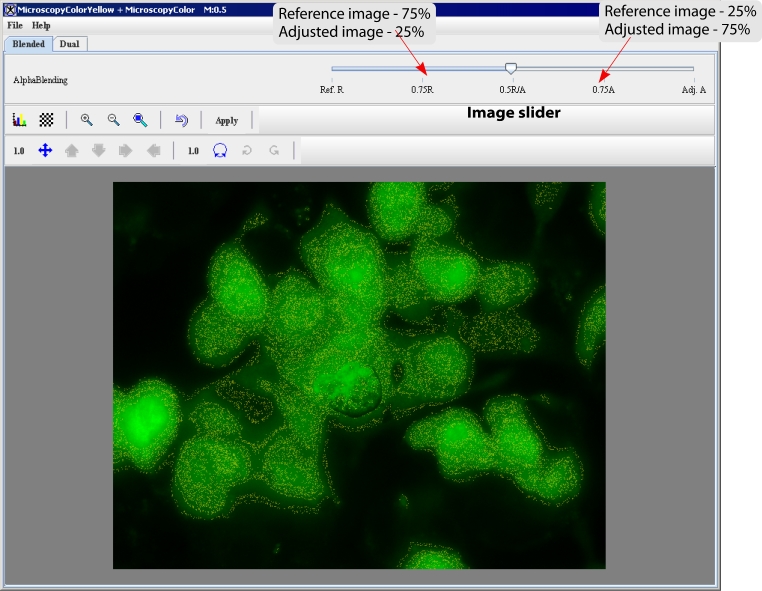Click the AlphaBlending slider at 0.75A mark
The image size is (762, 591).
tap(603, 70)
